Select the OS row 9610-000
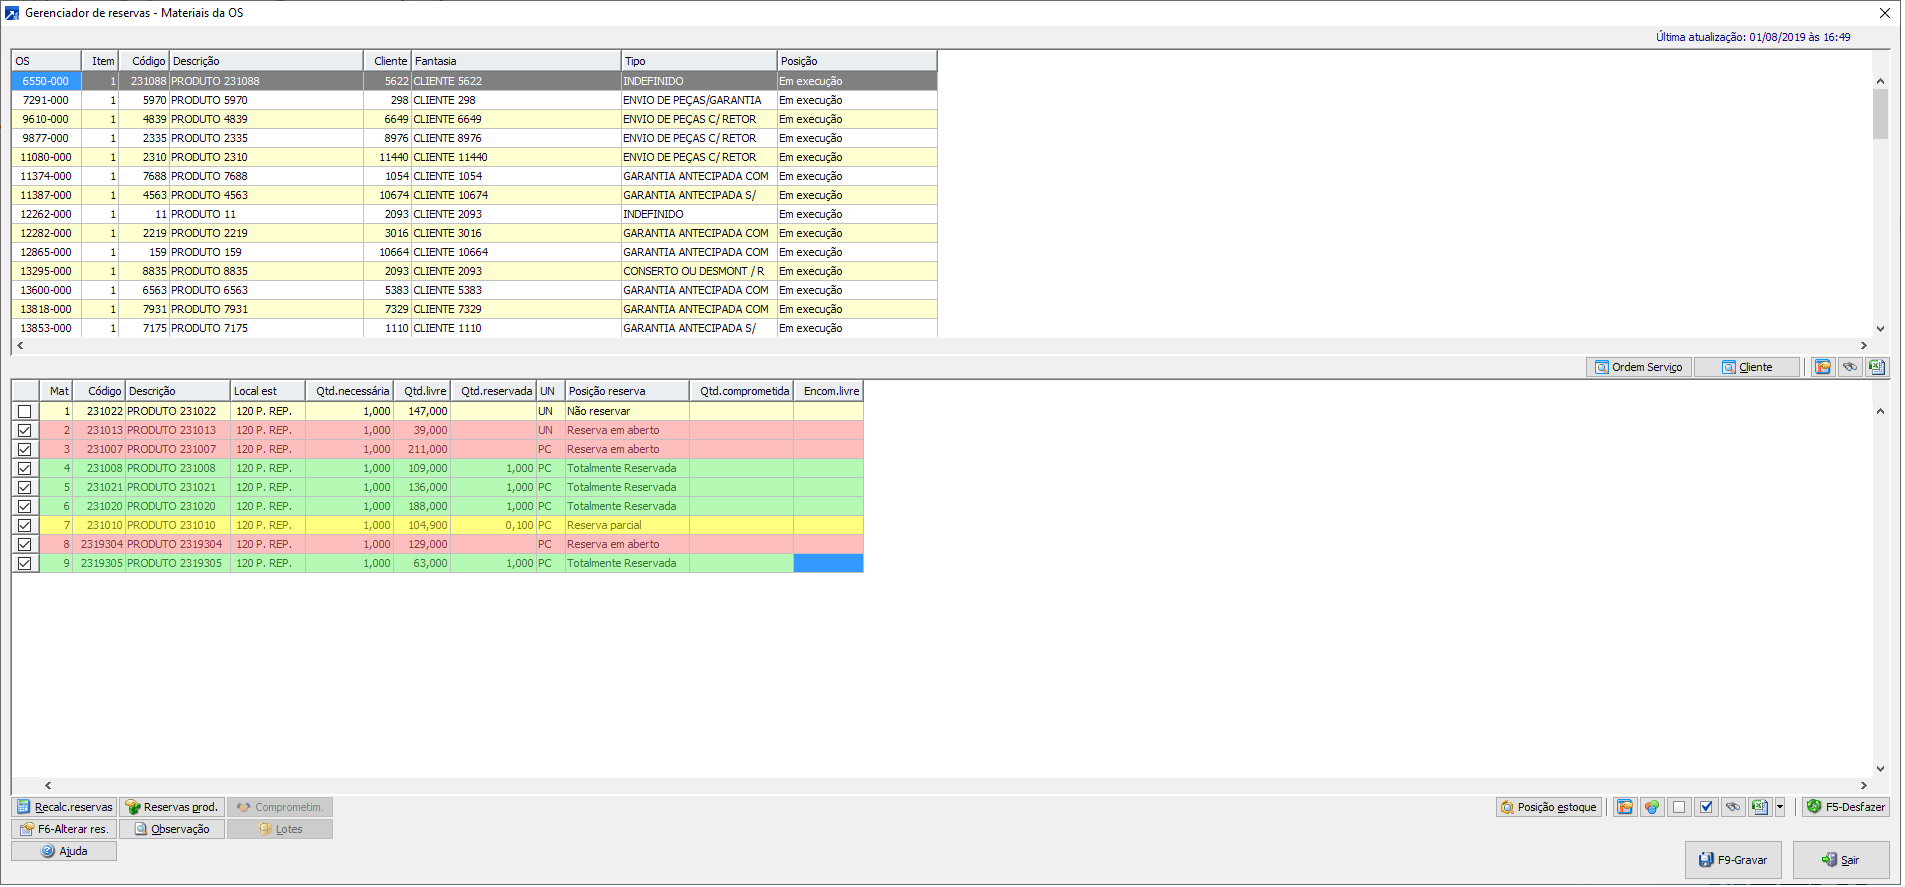1905x887 pixels. (474, 119)
